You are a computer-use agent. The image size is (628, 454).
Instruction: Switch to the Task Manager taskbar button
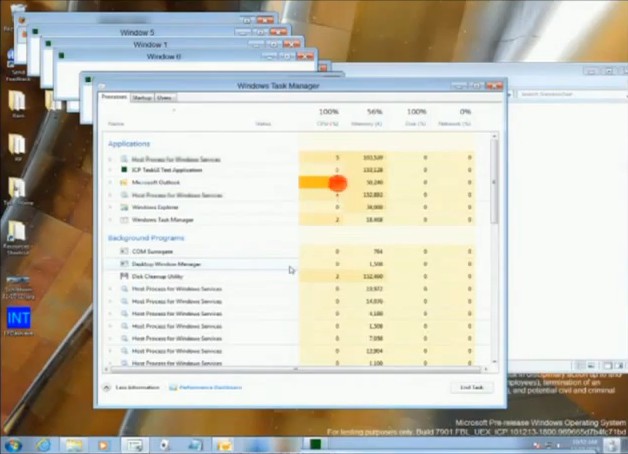[135, 445]
